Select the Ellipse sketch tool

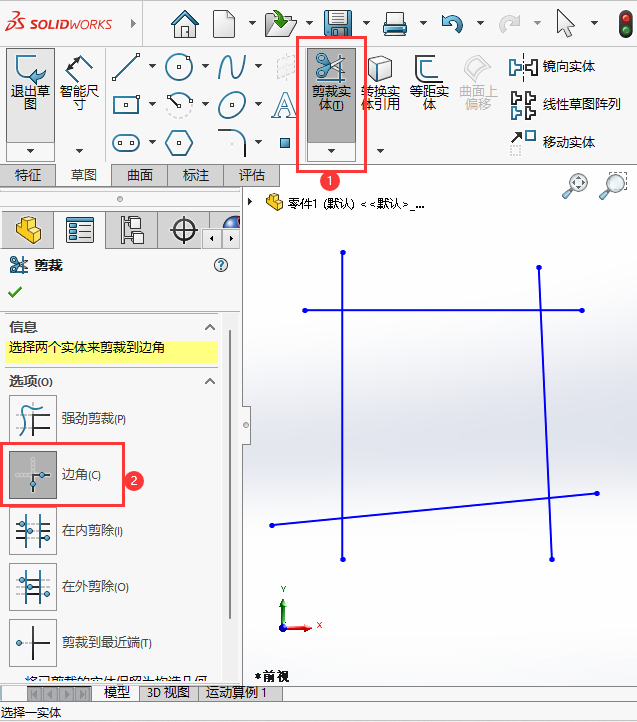pos(232,105)
